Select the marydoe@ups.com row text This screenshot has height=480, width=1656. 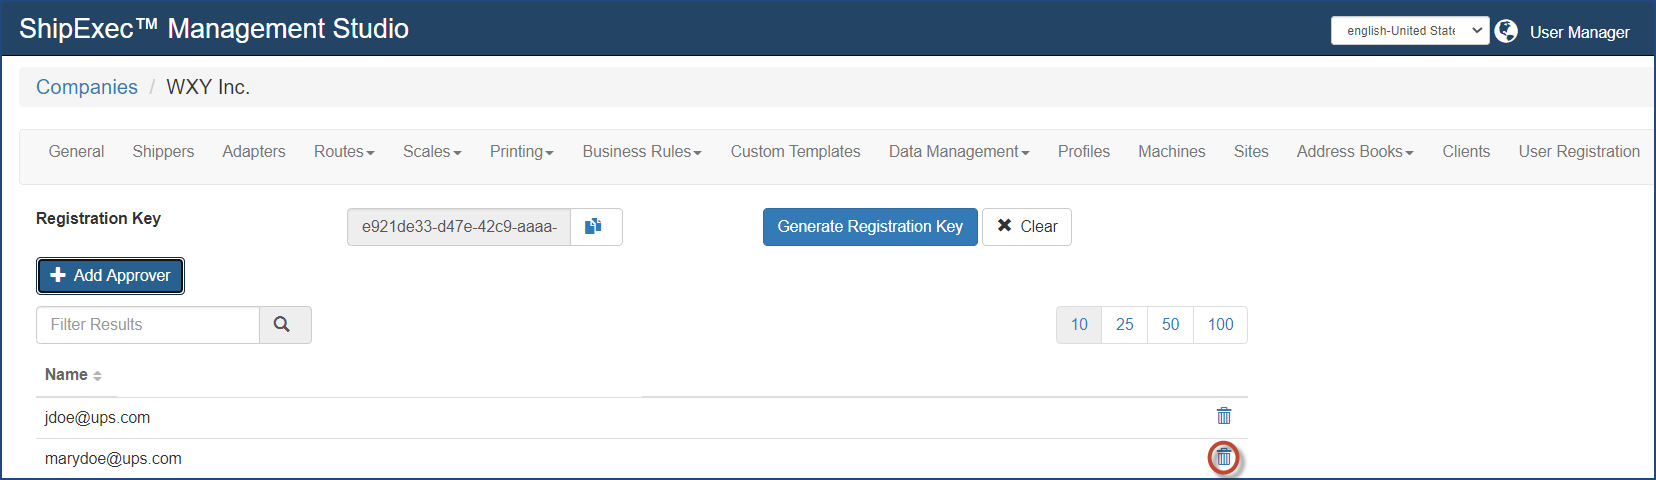113,459
